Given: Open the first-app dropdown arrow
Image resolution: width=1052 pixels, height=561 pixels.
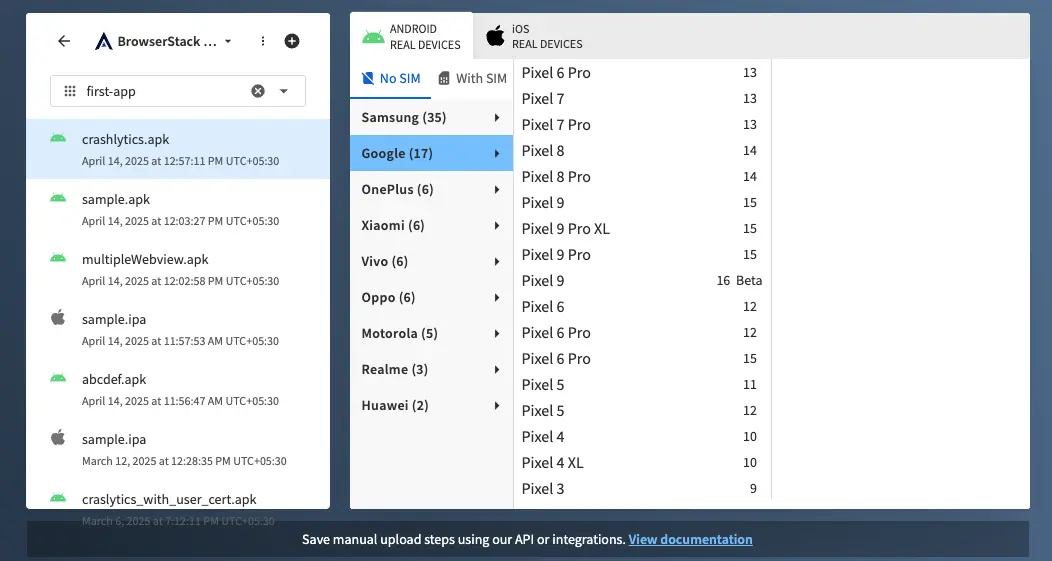Looking at the screenshot, I should 284,91.
